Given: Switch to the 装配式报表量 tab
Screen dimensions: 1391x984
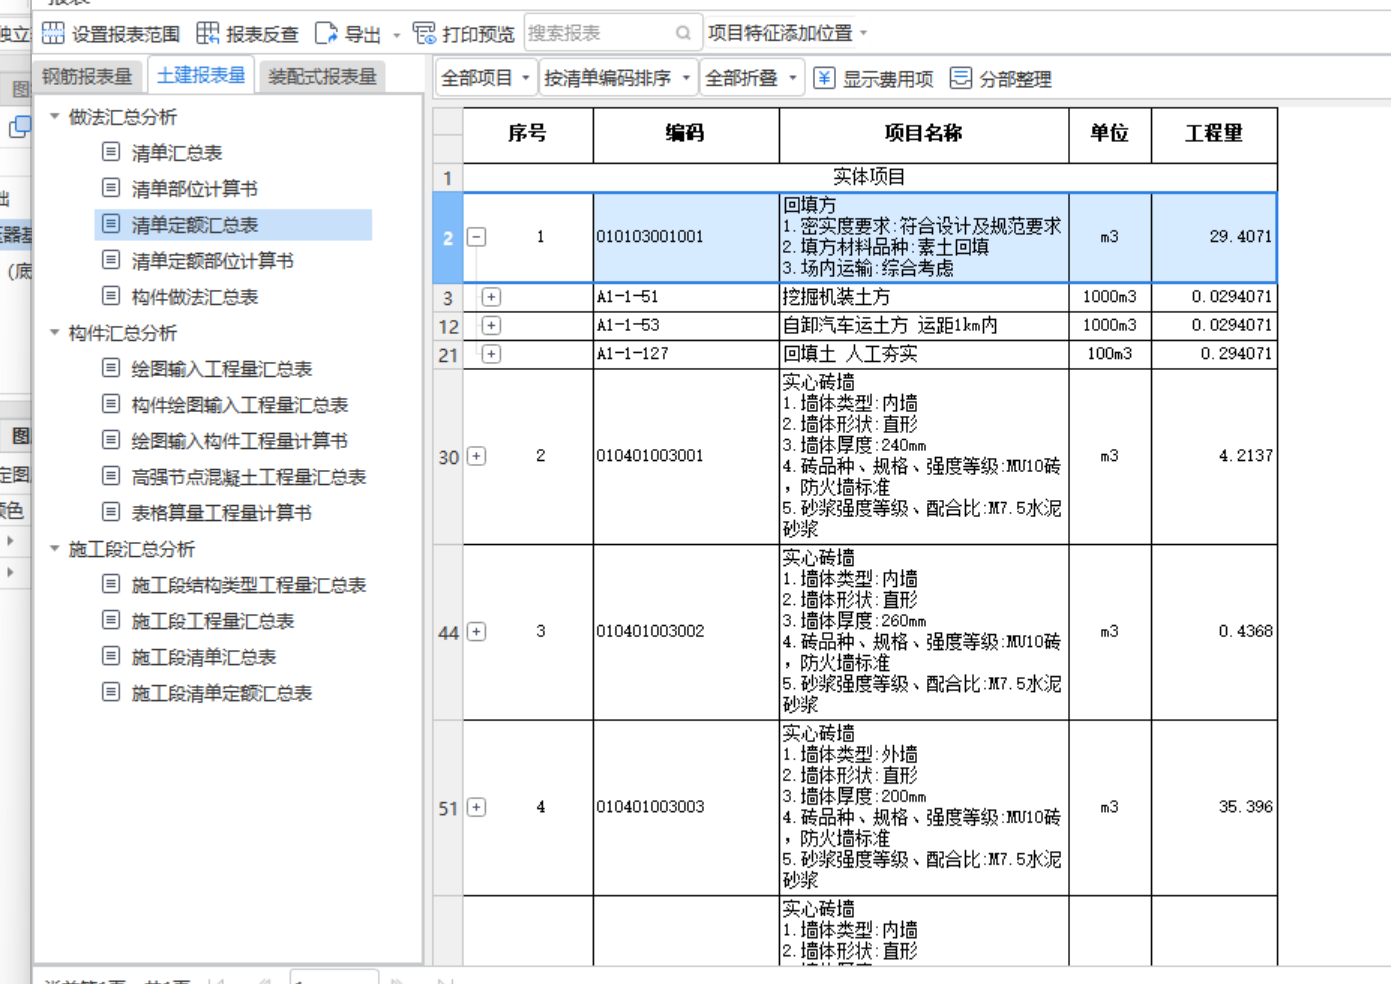Looking at the screenshot, I should pyautogui.click(x=322, y=76).
